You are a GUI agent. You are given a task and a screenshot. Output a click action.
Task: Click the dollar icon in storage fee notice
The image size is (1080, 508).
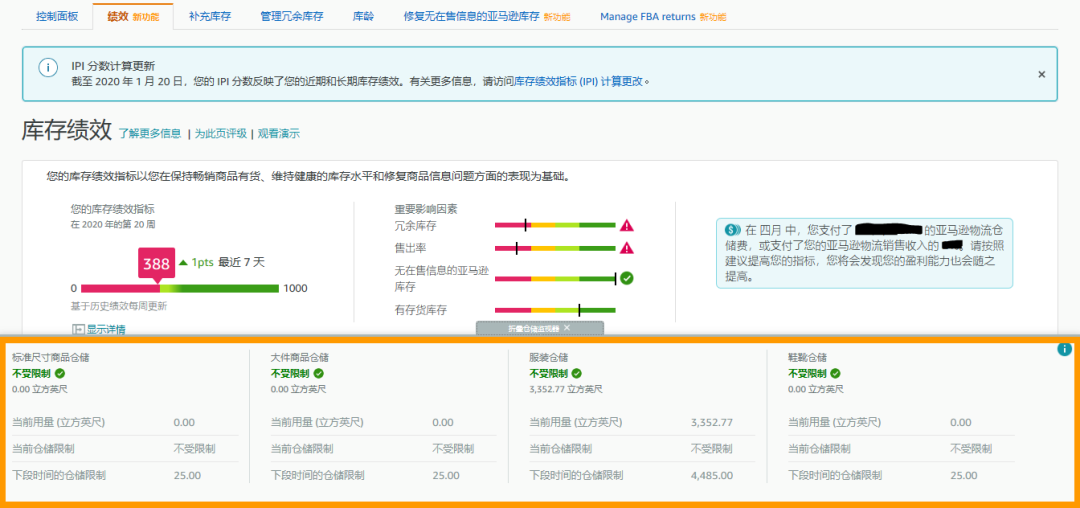(x=732, y=229)
